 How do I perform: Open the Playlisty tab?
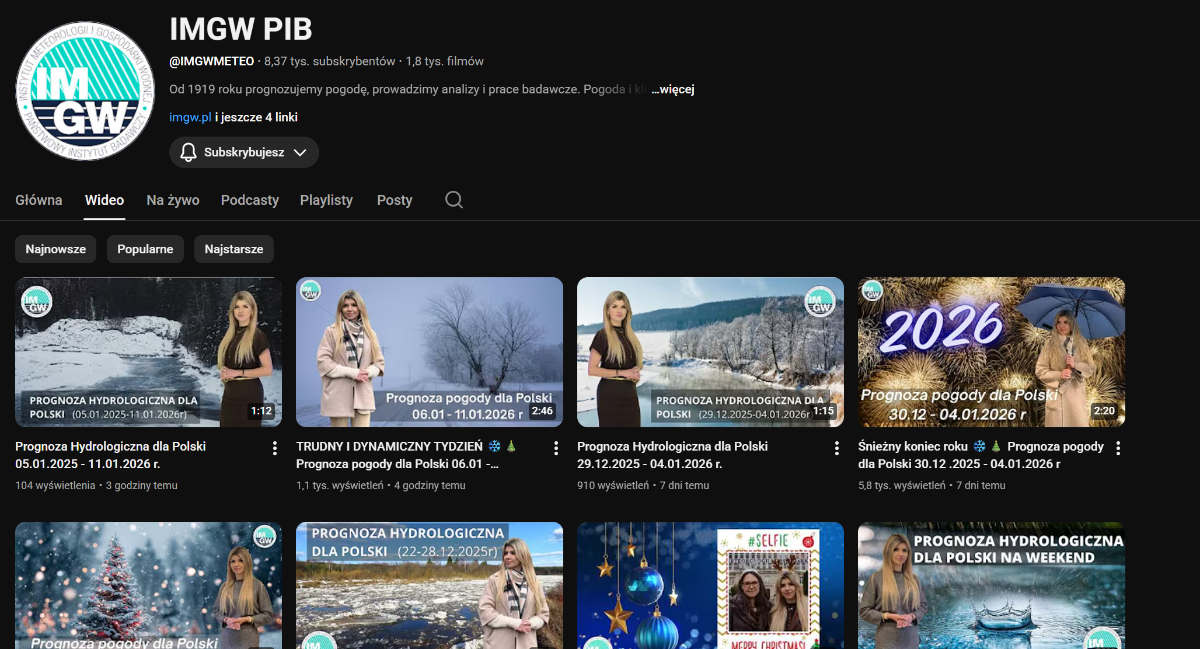click(326, 200)
